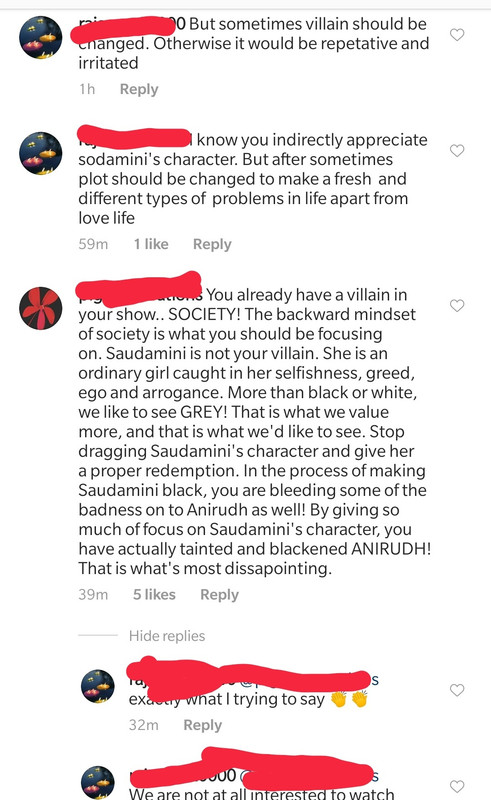
Task: Open mentioned user in 'We are not' reply
Action: click(x=309, y=776)
